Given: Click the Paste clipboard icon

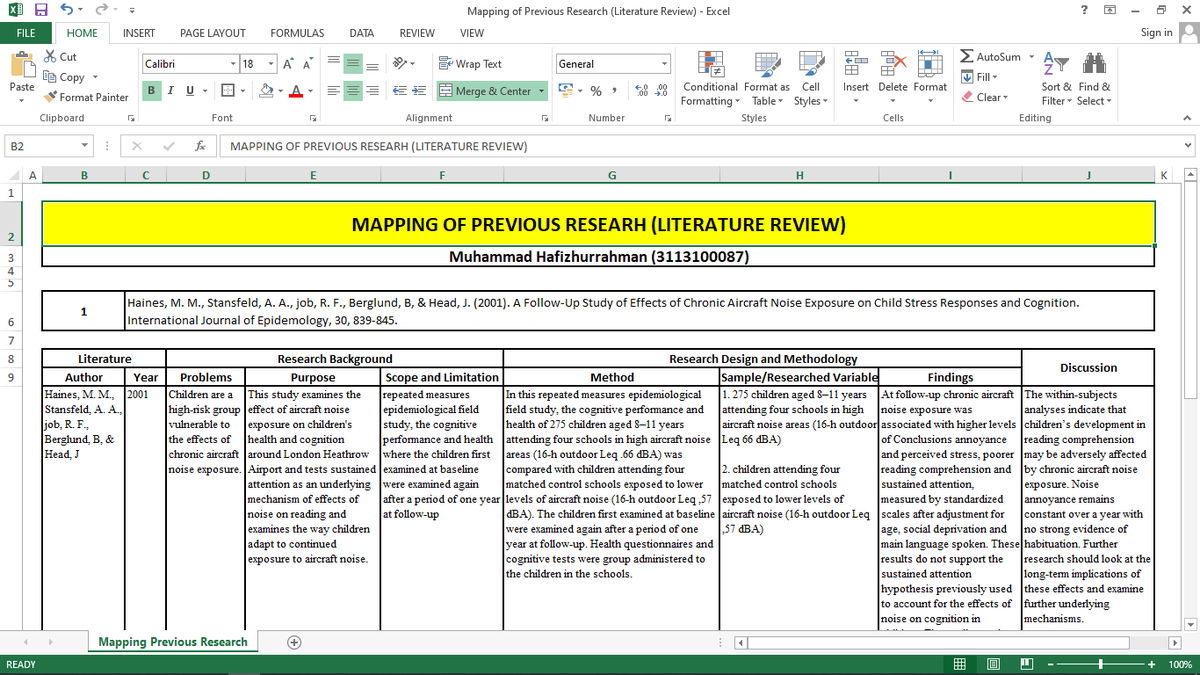Looking at the screenshot, I should [x=22, y=64].
